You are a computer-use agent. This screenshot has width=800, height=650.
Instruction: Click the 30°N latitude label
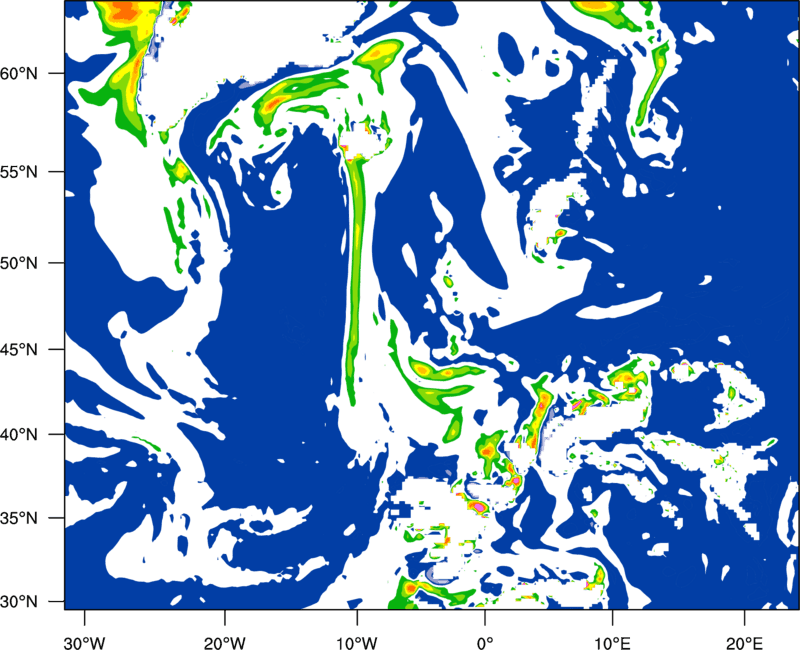coord(19,601)
